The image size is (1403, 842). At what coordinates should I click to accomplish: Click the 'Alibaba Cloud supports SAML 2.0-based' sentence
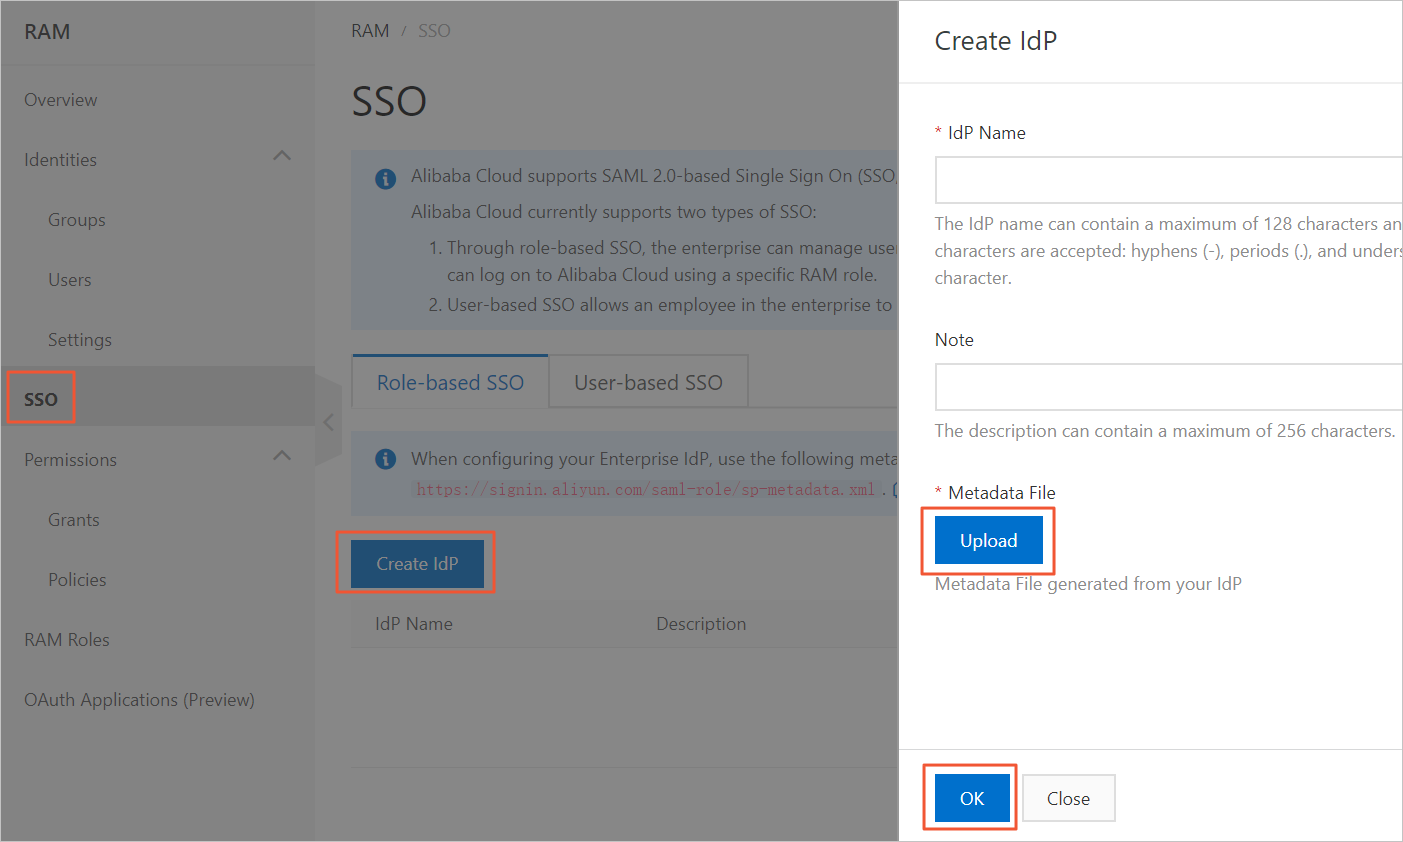click(654, 176)
